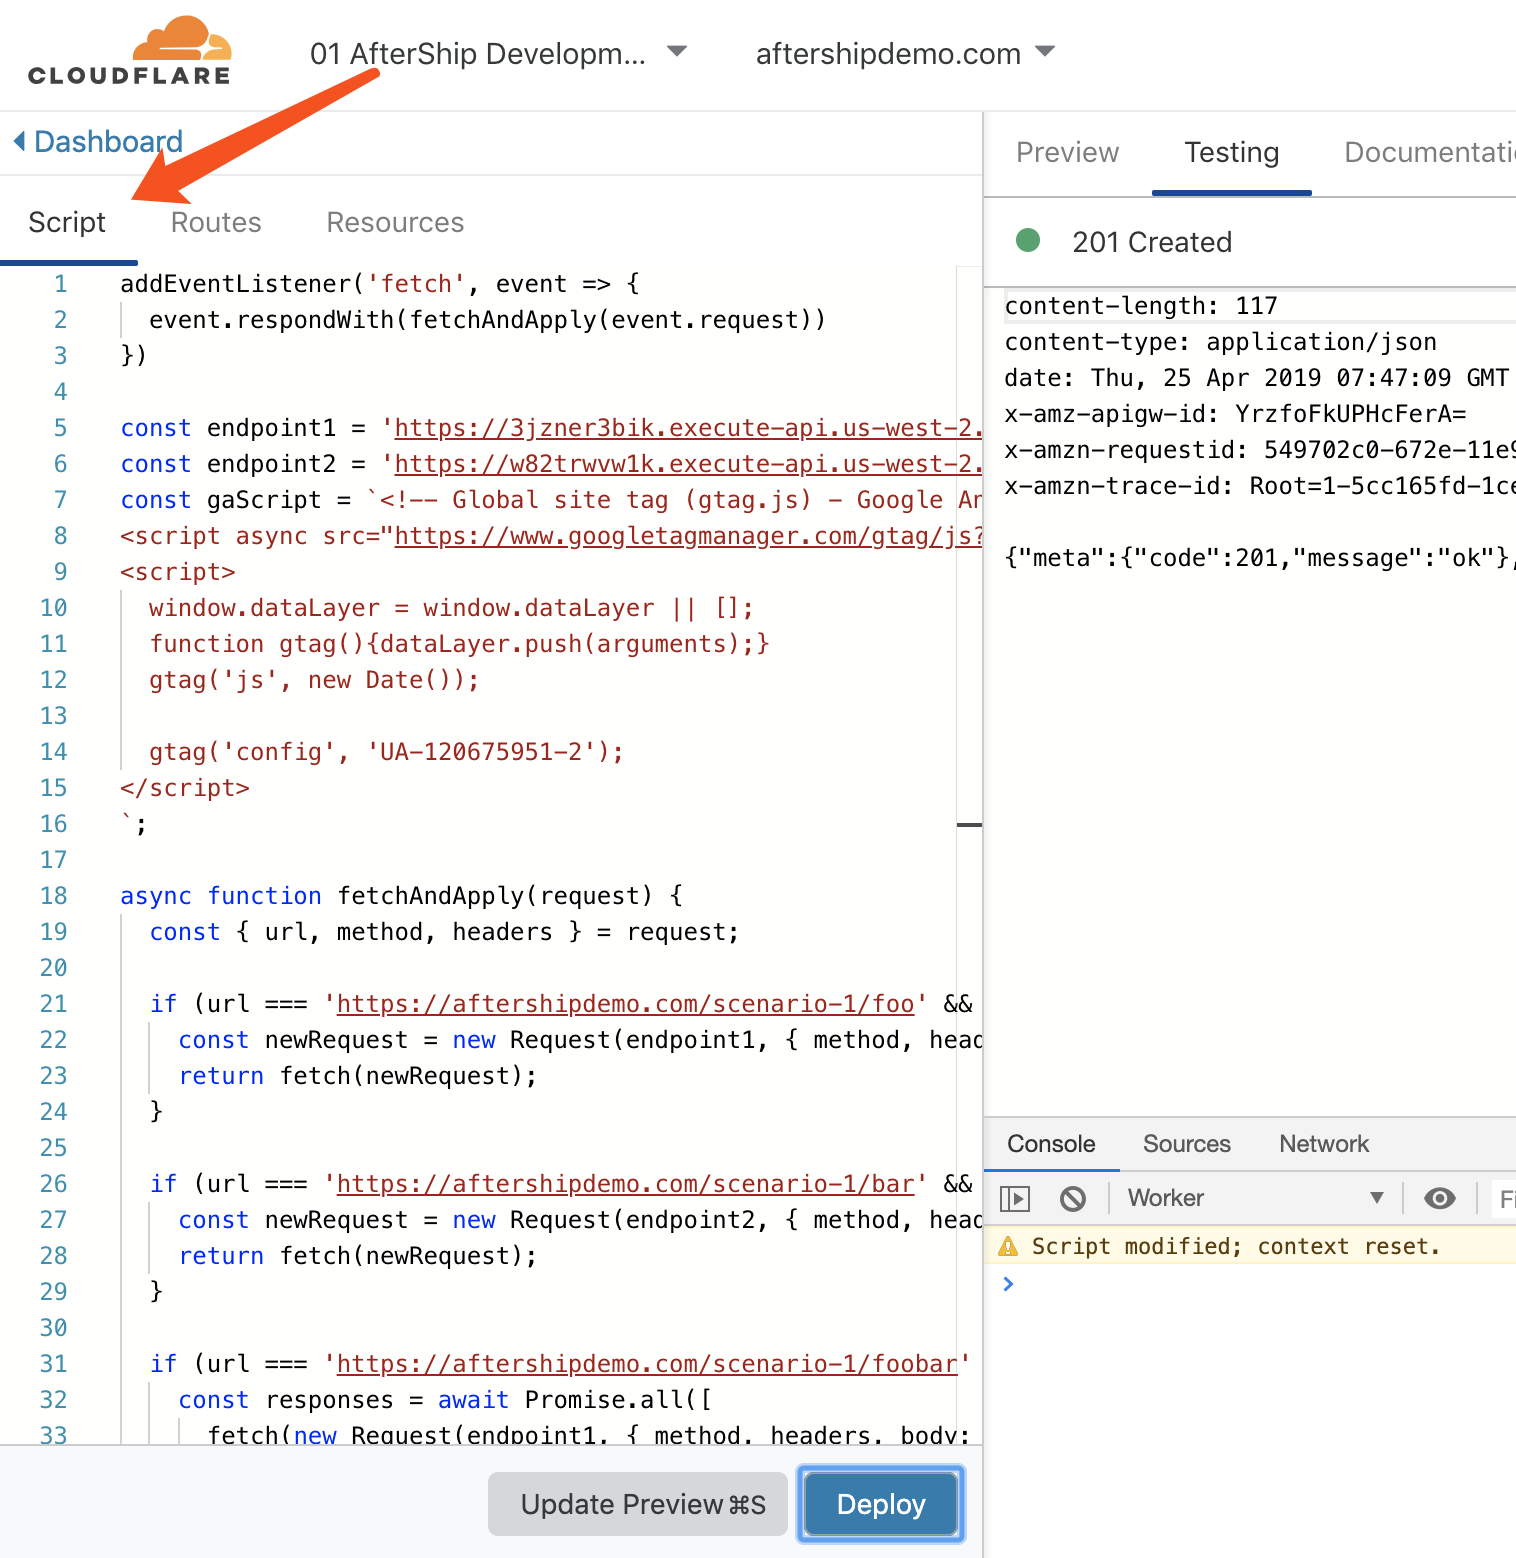Click "gtag('config', 'UA-120675951-2');" on line 14
Viewport: 1516px width, 1558px height.
(386, 752)
